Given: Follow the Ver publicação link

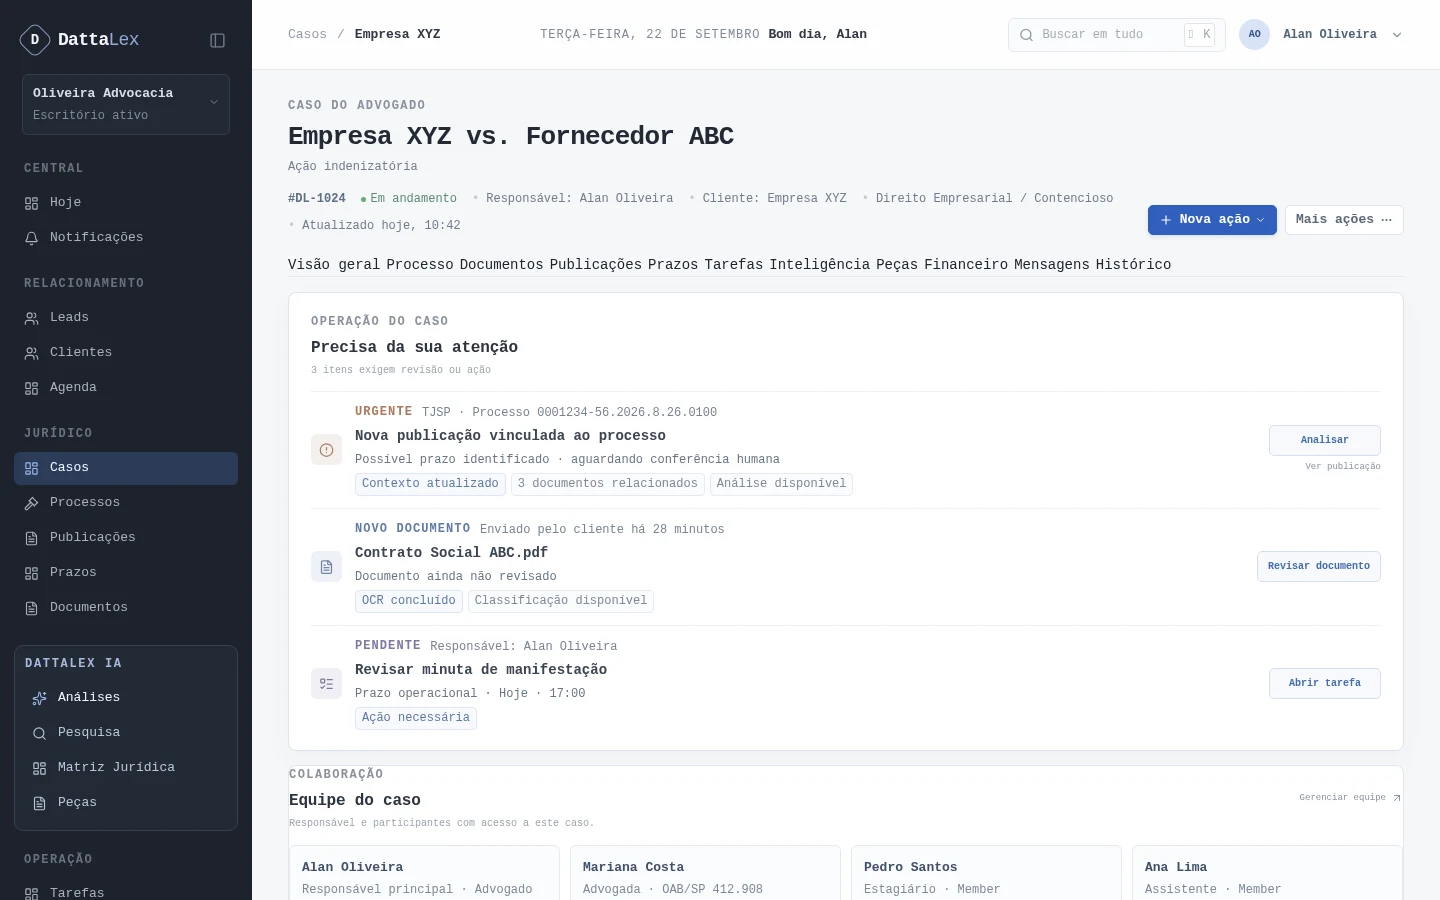Looking at the screenshot, I should (1343, 467).
